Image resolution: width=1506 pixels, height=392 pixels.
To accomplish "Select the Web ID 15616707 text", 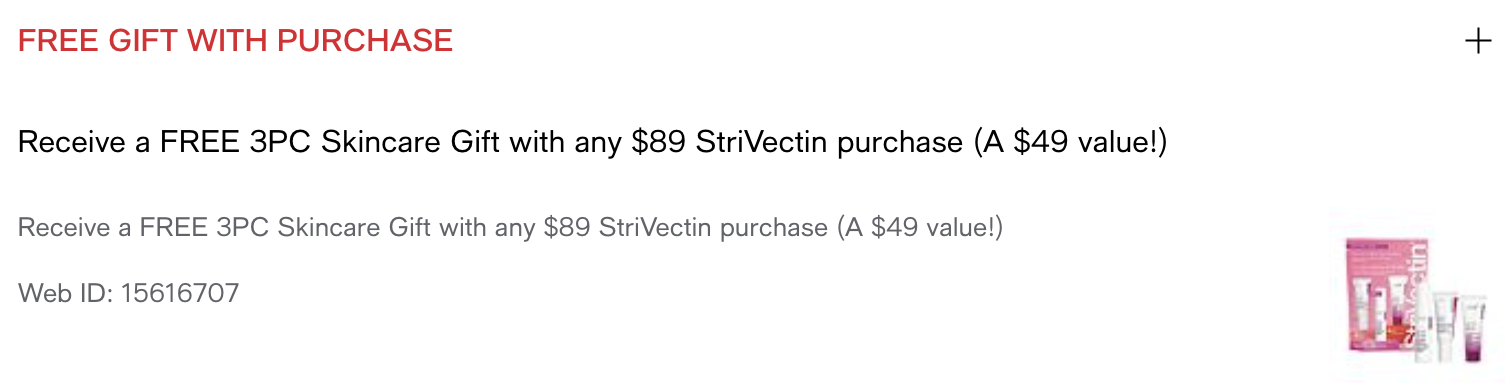I will [x=129, y=293].
